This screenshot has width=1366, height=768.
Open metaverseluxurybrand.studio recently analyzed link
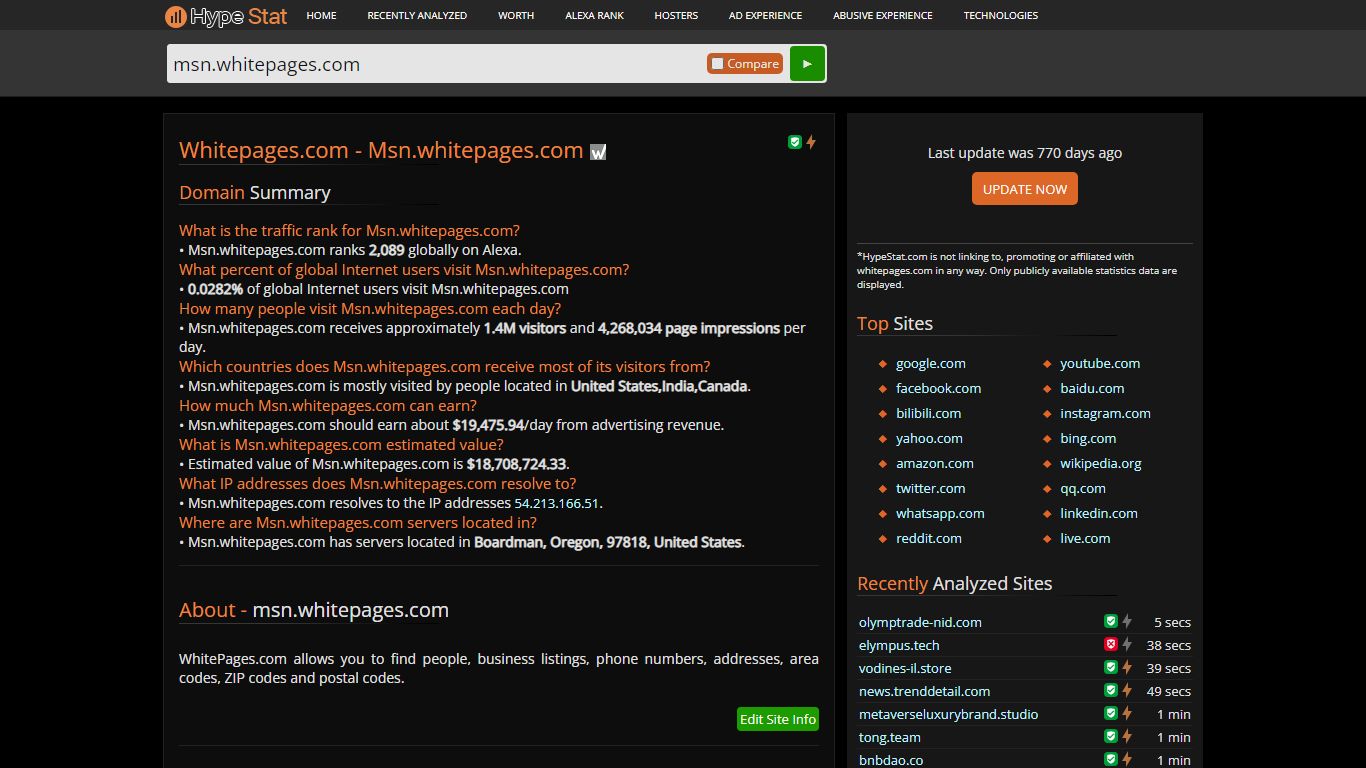tap(948, 714)
